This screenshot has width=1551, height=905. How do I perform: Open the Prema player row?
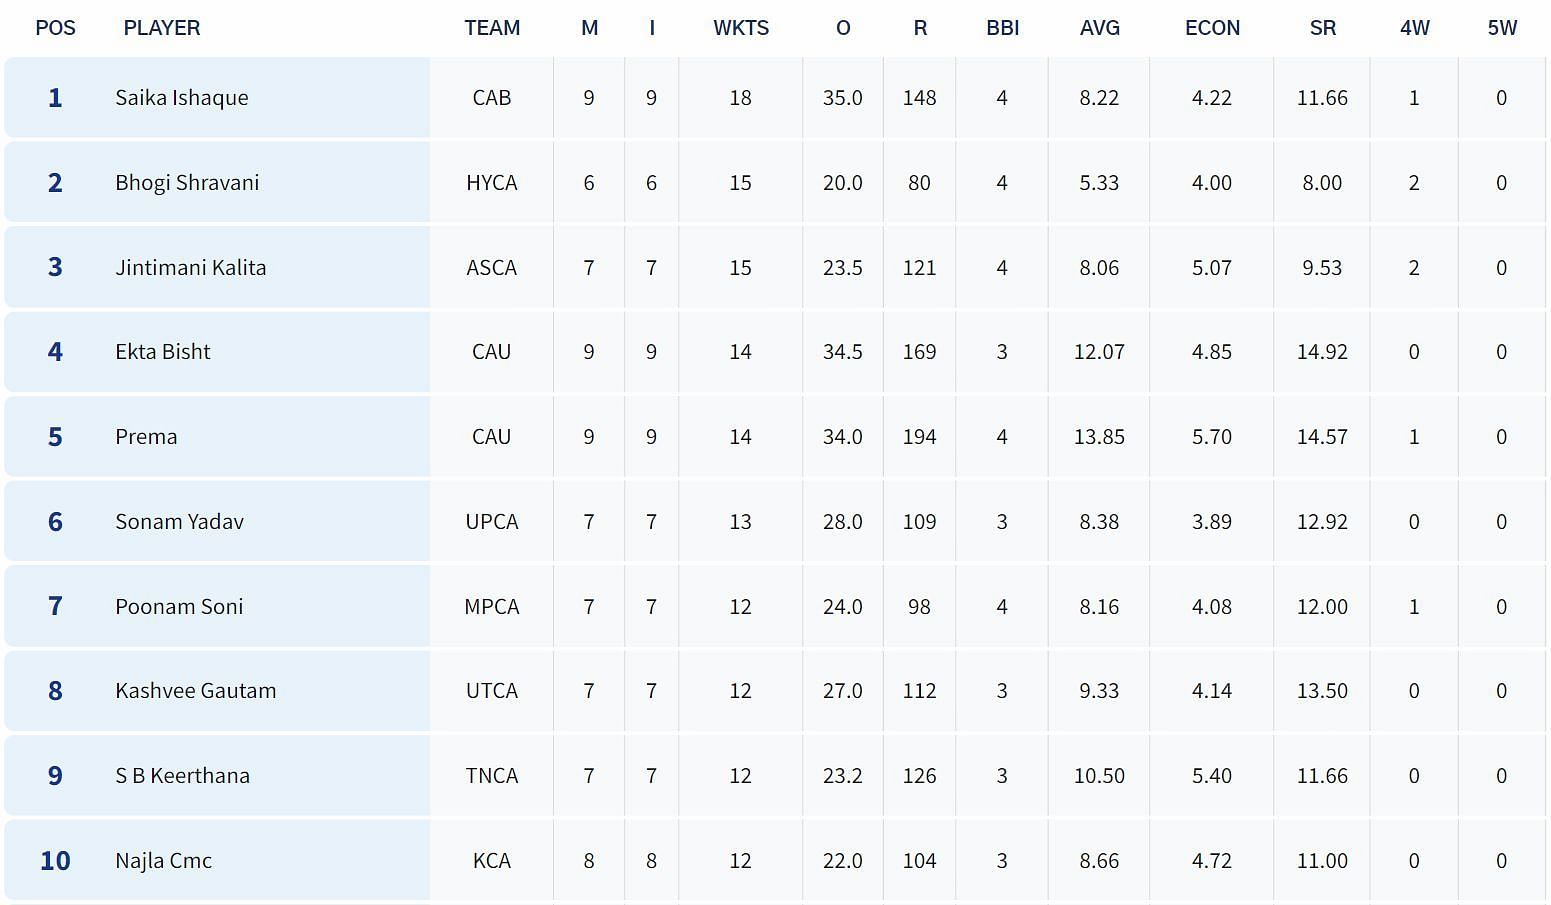[146, 437]
